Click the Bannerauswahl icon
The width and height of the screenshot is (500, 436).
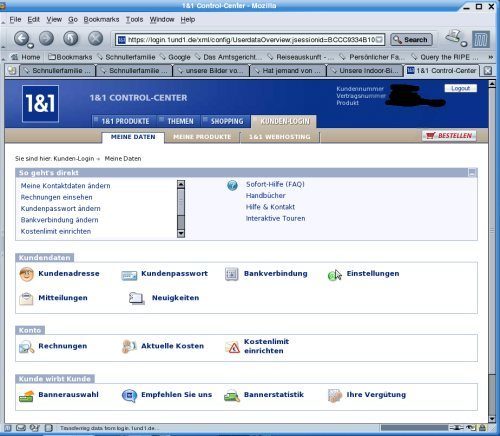point(26,396)
